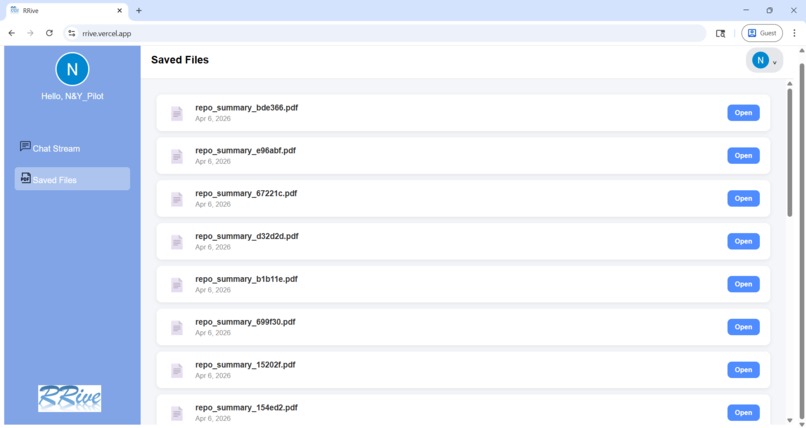Reload the page with refresh icon
This screenshot has width=806, height=428.
point(49,33)
